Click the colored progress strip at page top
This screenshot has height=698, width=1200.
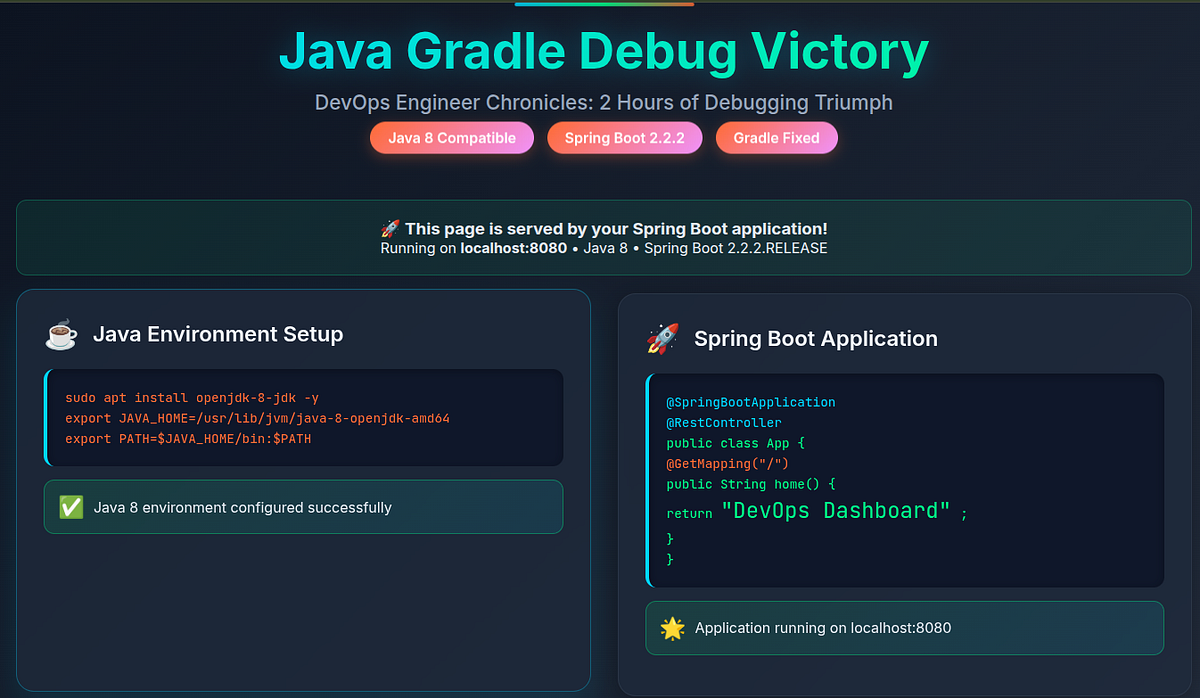[603, 4]
